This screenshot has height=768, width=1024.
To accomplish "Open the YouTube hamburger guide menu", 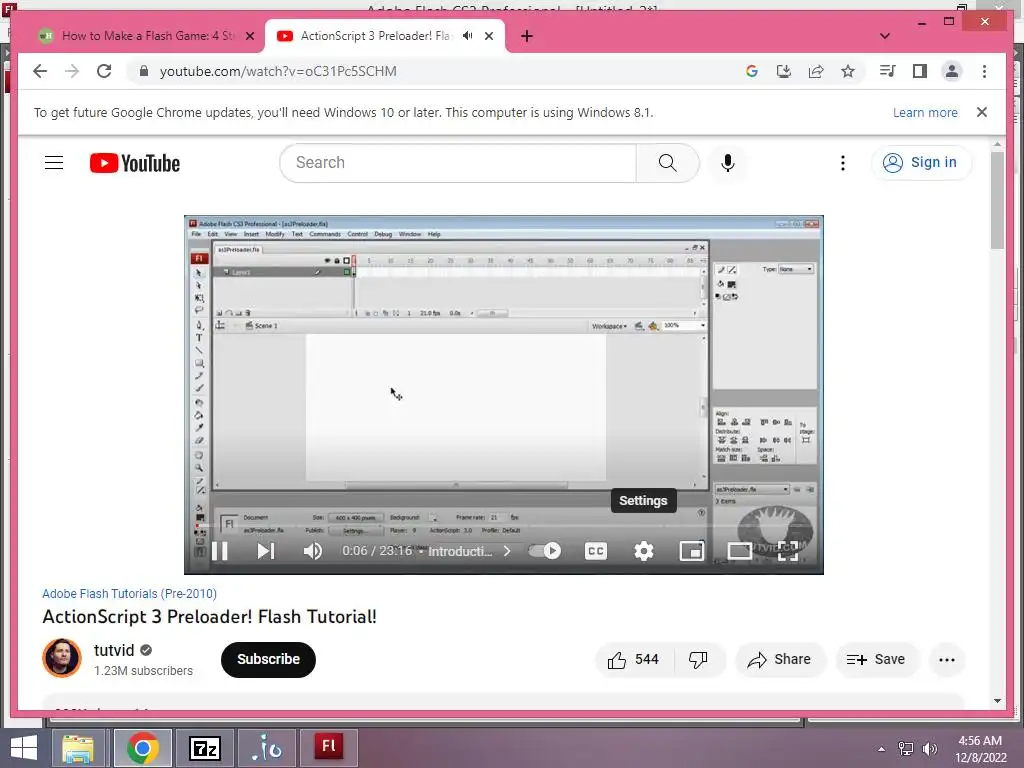I will 54,163.
